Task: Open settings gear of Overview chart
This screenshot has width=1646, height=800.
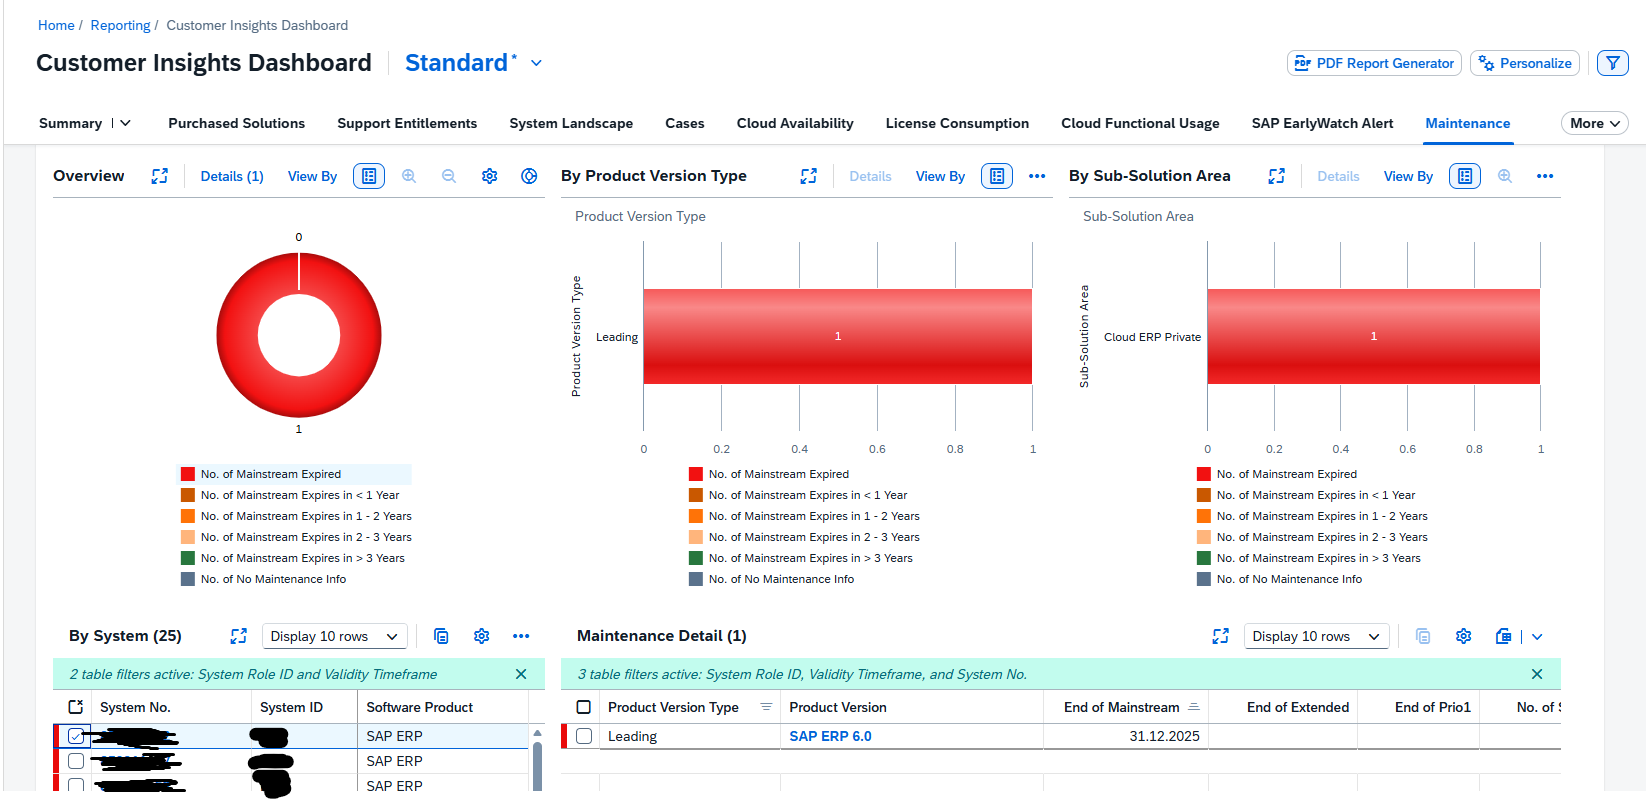Action: 489,176
